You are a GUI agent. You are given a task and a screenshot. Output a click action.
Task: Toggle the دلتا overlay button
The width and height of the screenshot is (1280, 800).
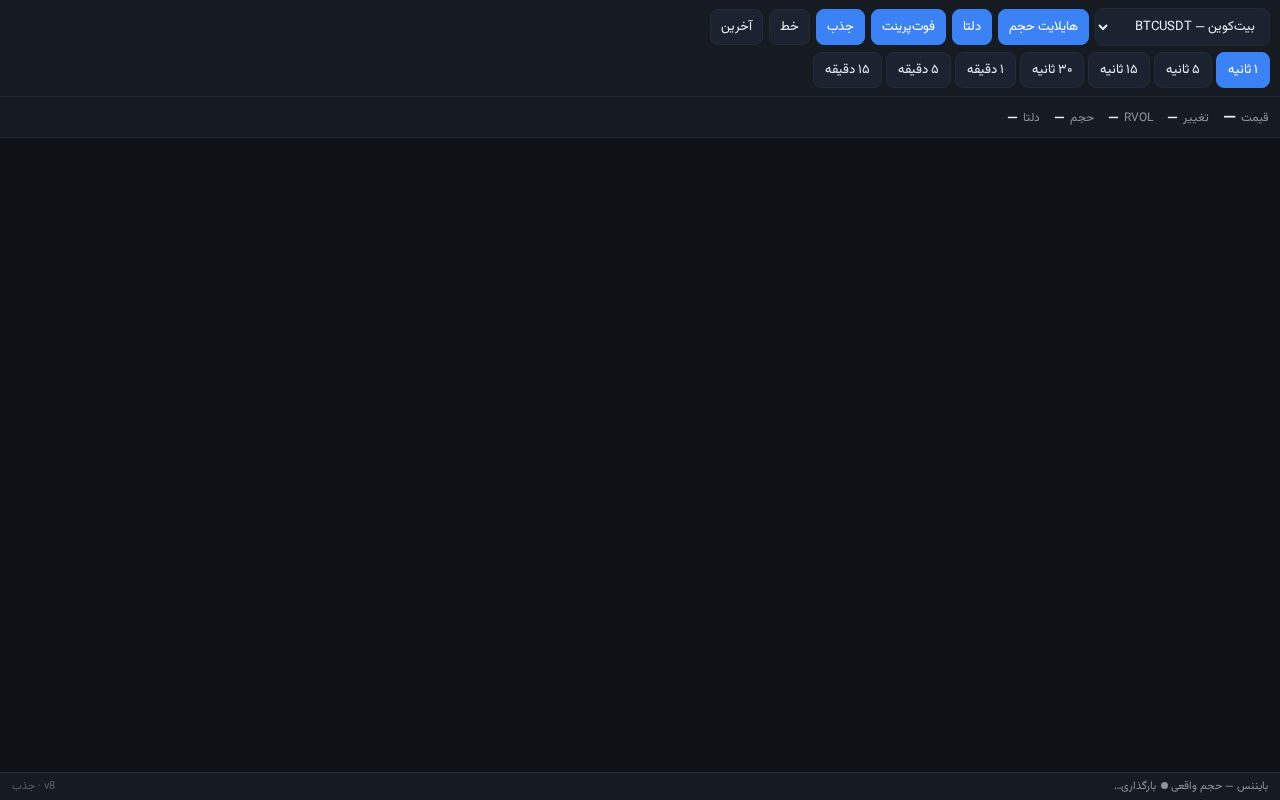pos(972,27)
